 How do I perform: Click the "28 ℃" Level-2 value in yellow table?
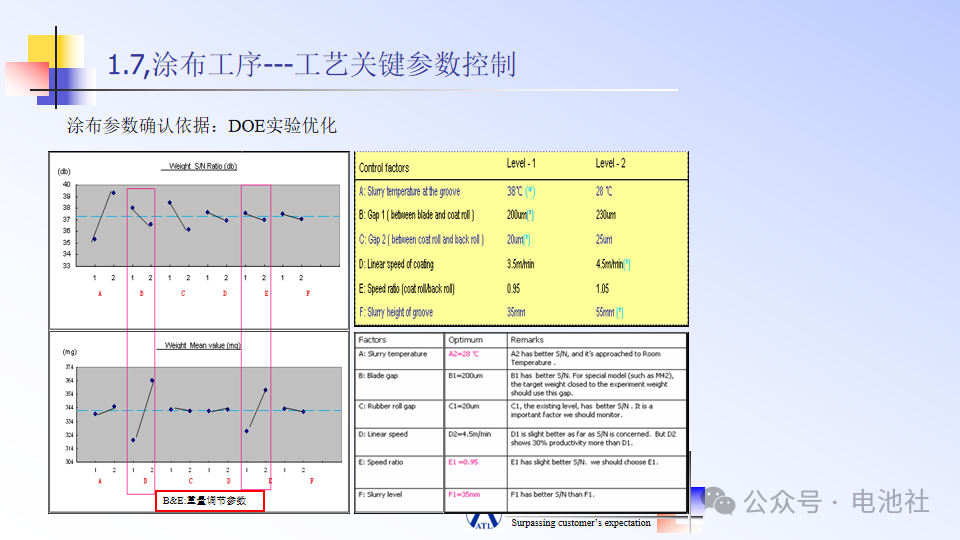pyautogui.click(x=604, y=192)
